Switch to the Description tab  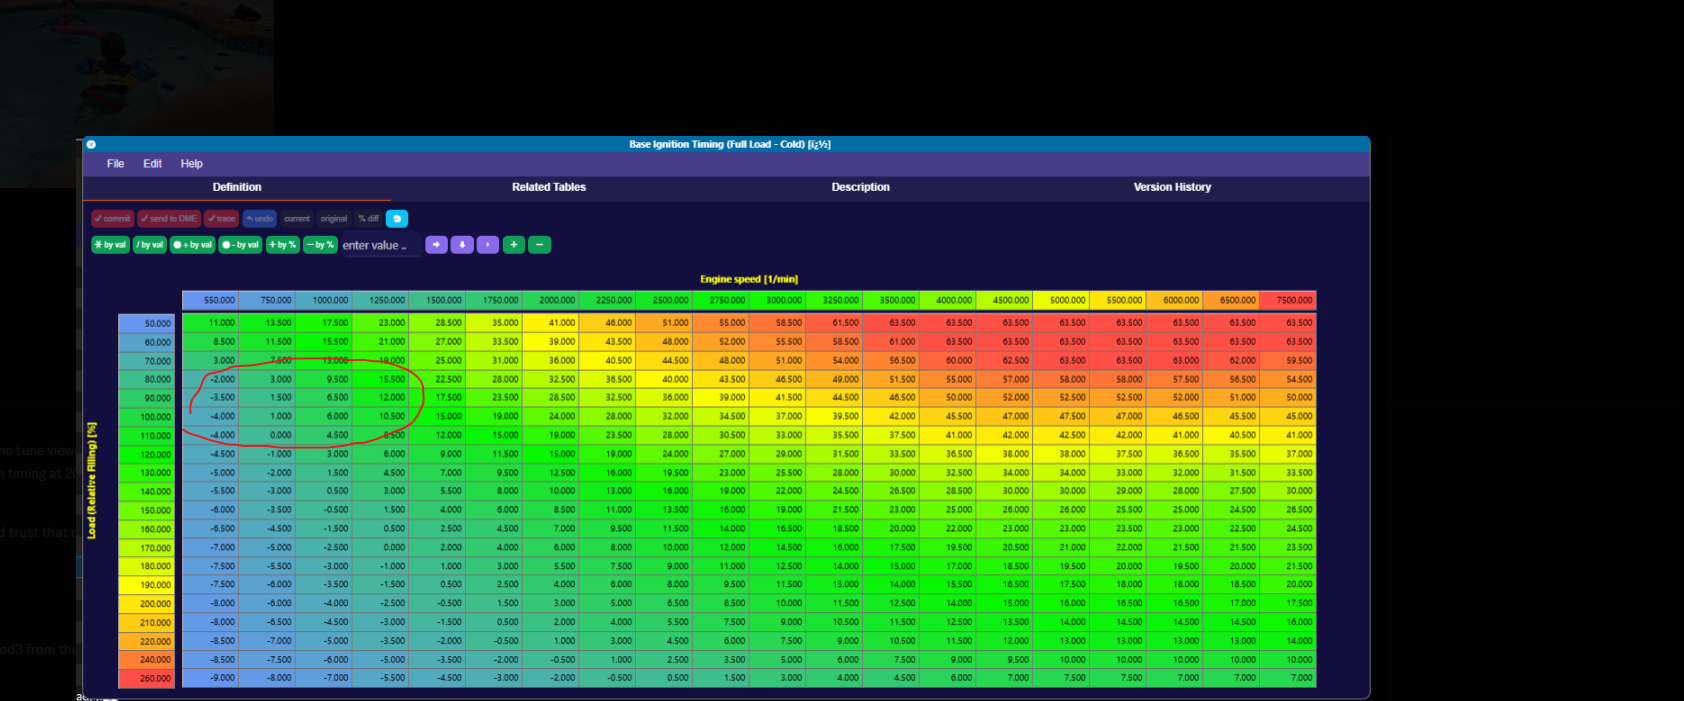coord(861,187)
